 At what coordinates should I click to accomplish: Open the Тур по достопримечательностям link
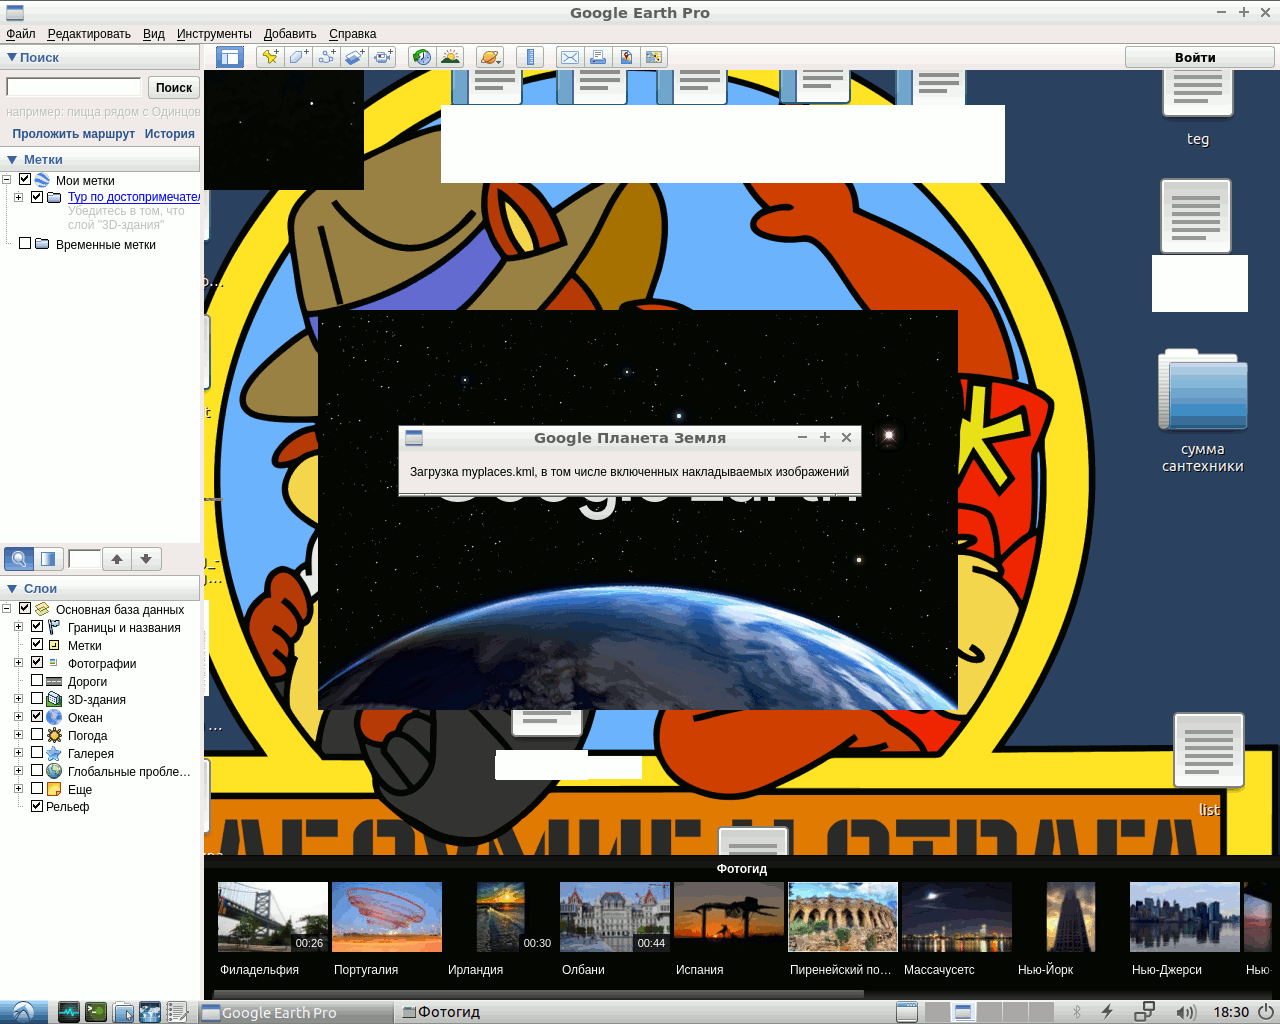tap(134, 197)
